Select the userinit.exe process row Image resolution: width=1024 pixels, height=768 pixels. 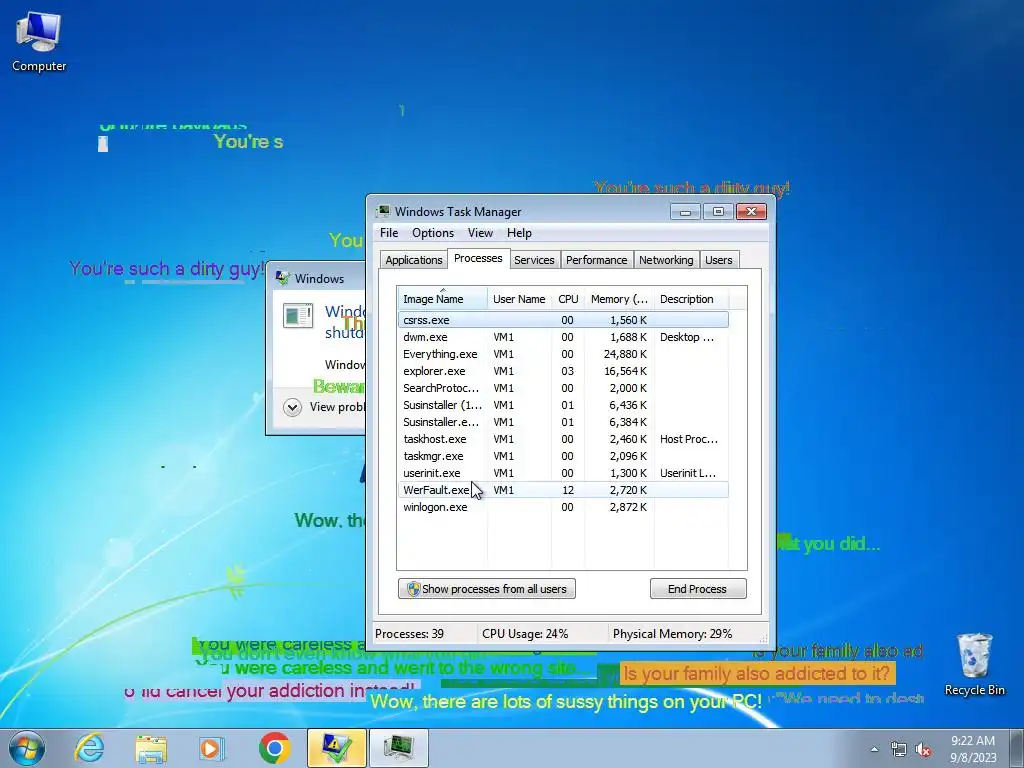[x=563, y=473]
